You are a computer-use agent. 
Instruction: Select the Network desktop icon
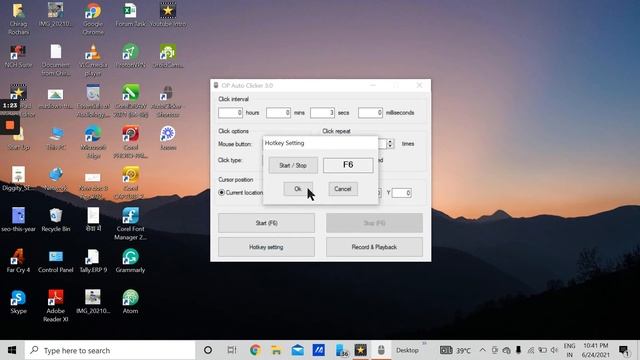point(56,179)
